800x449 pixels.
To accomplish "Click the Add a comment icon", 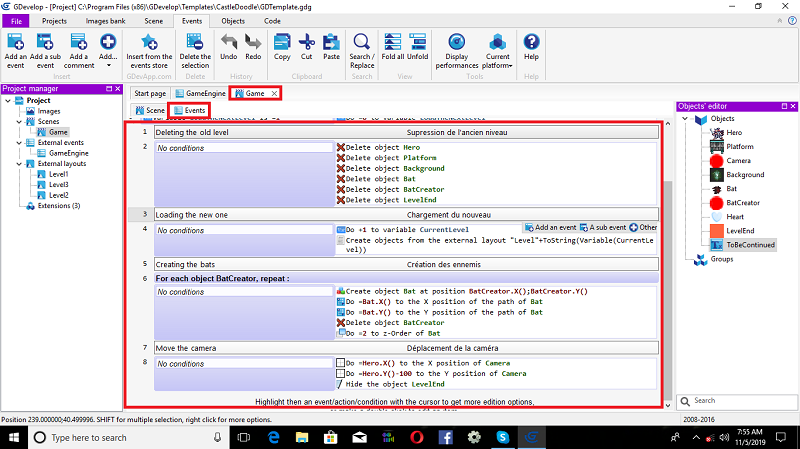I will tap(79, 42).
